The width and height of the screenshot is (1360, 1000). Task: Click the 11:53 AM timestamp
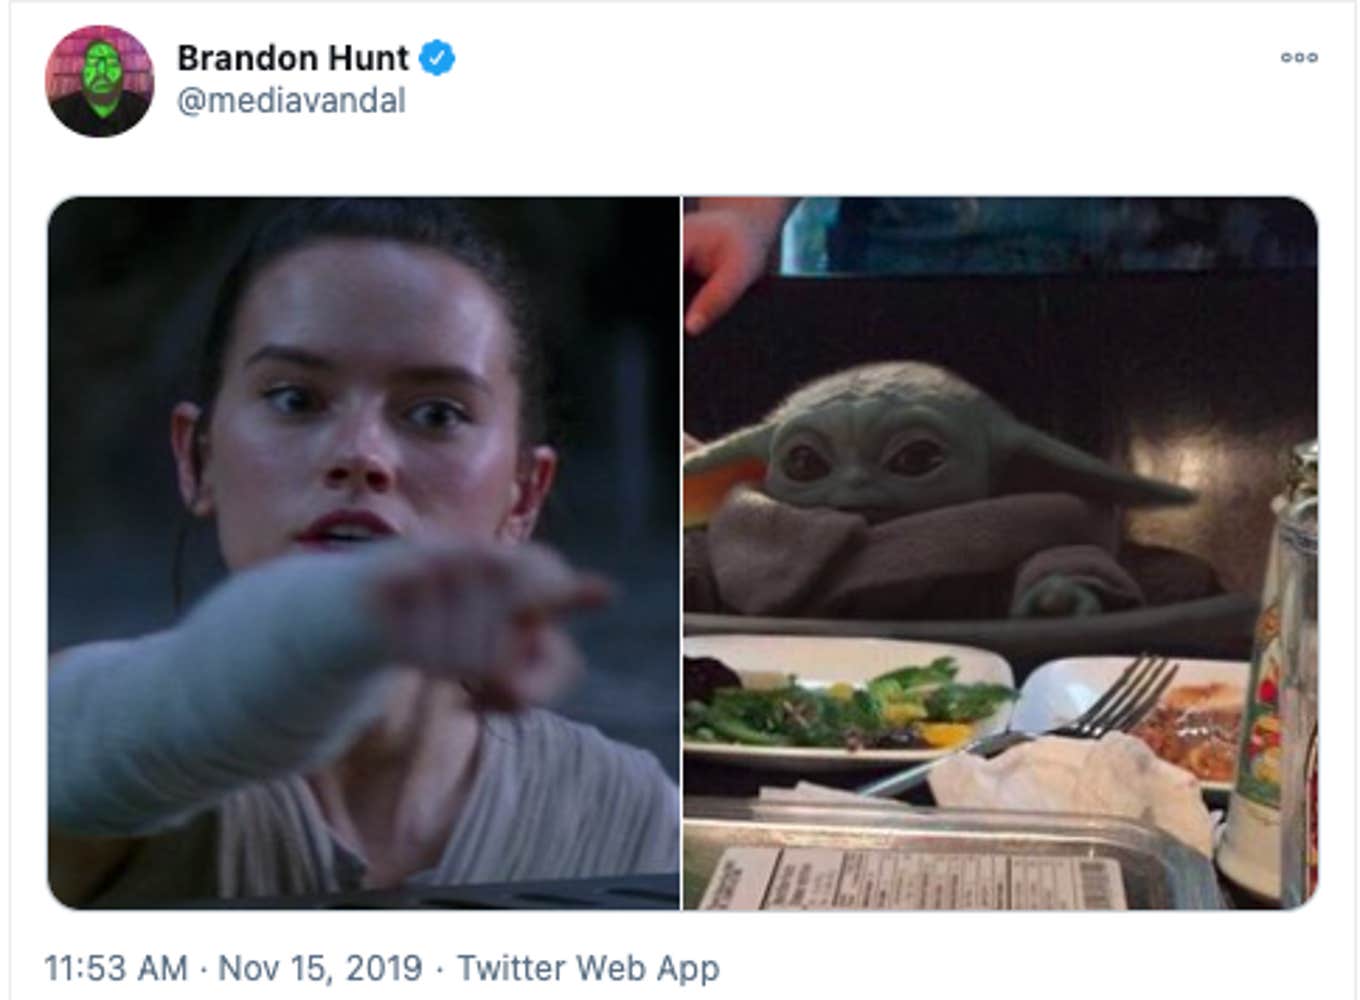pos(116,968)
